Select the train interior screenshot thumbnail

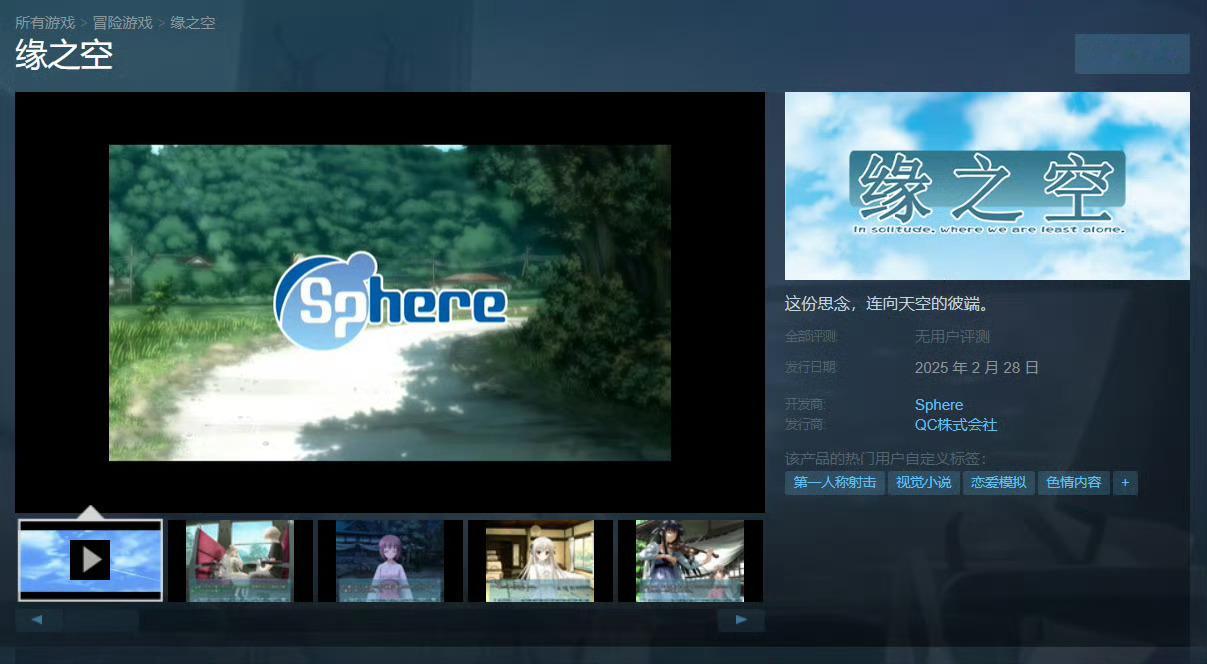(240, 560)
